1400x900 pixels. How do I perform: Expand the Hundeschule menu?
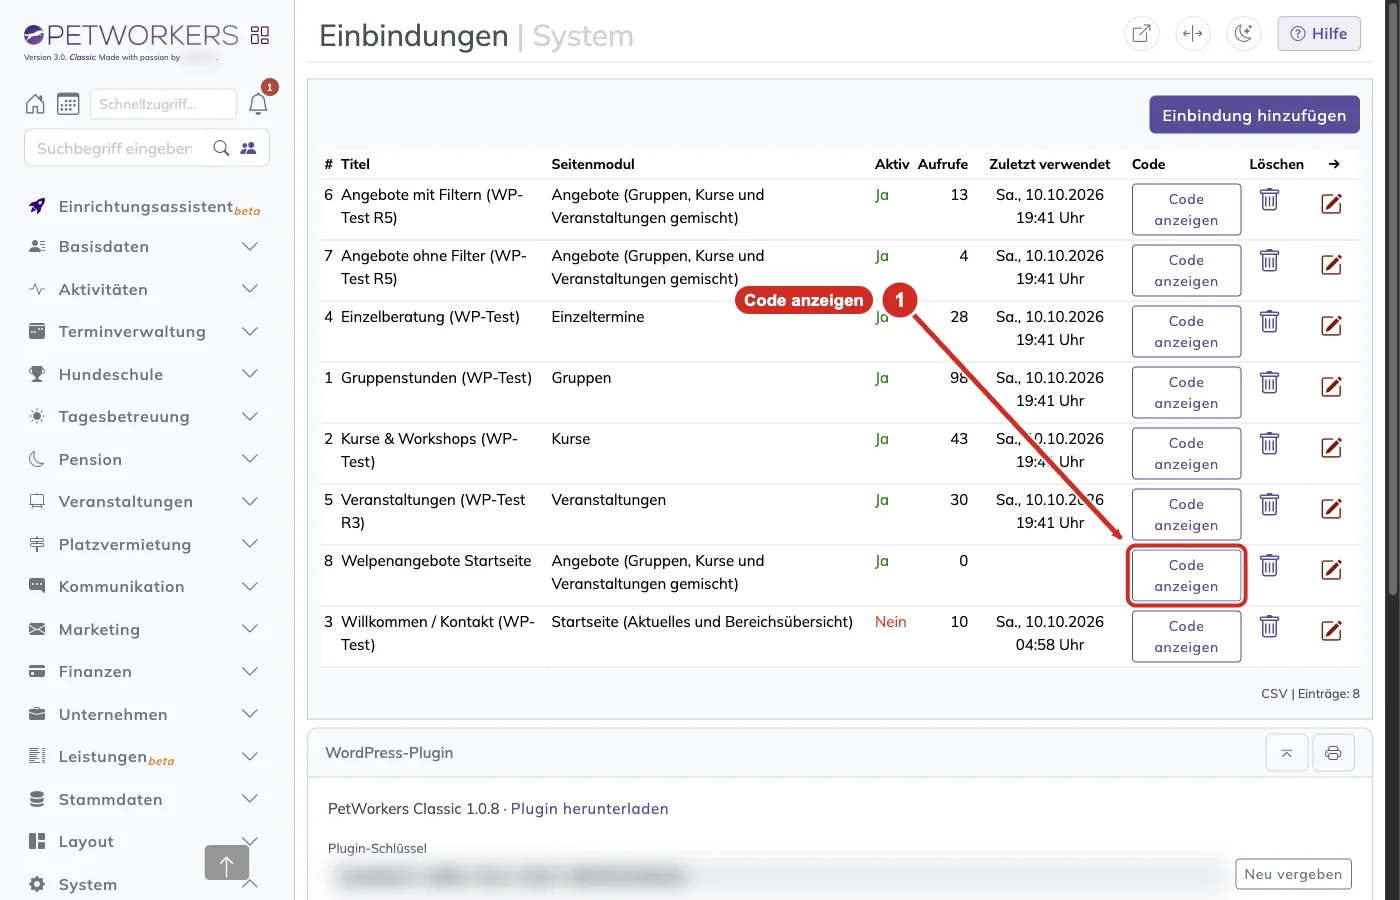(x=144, y=374)
